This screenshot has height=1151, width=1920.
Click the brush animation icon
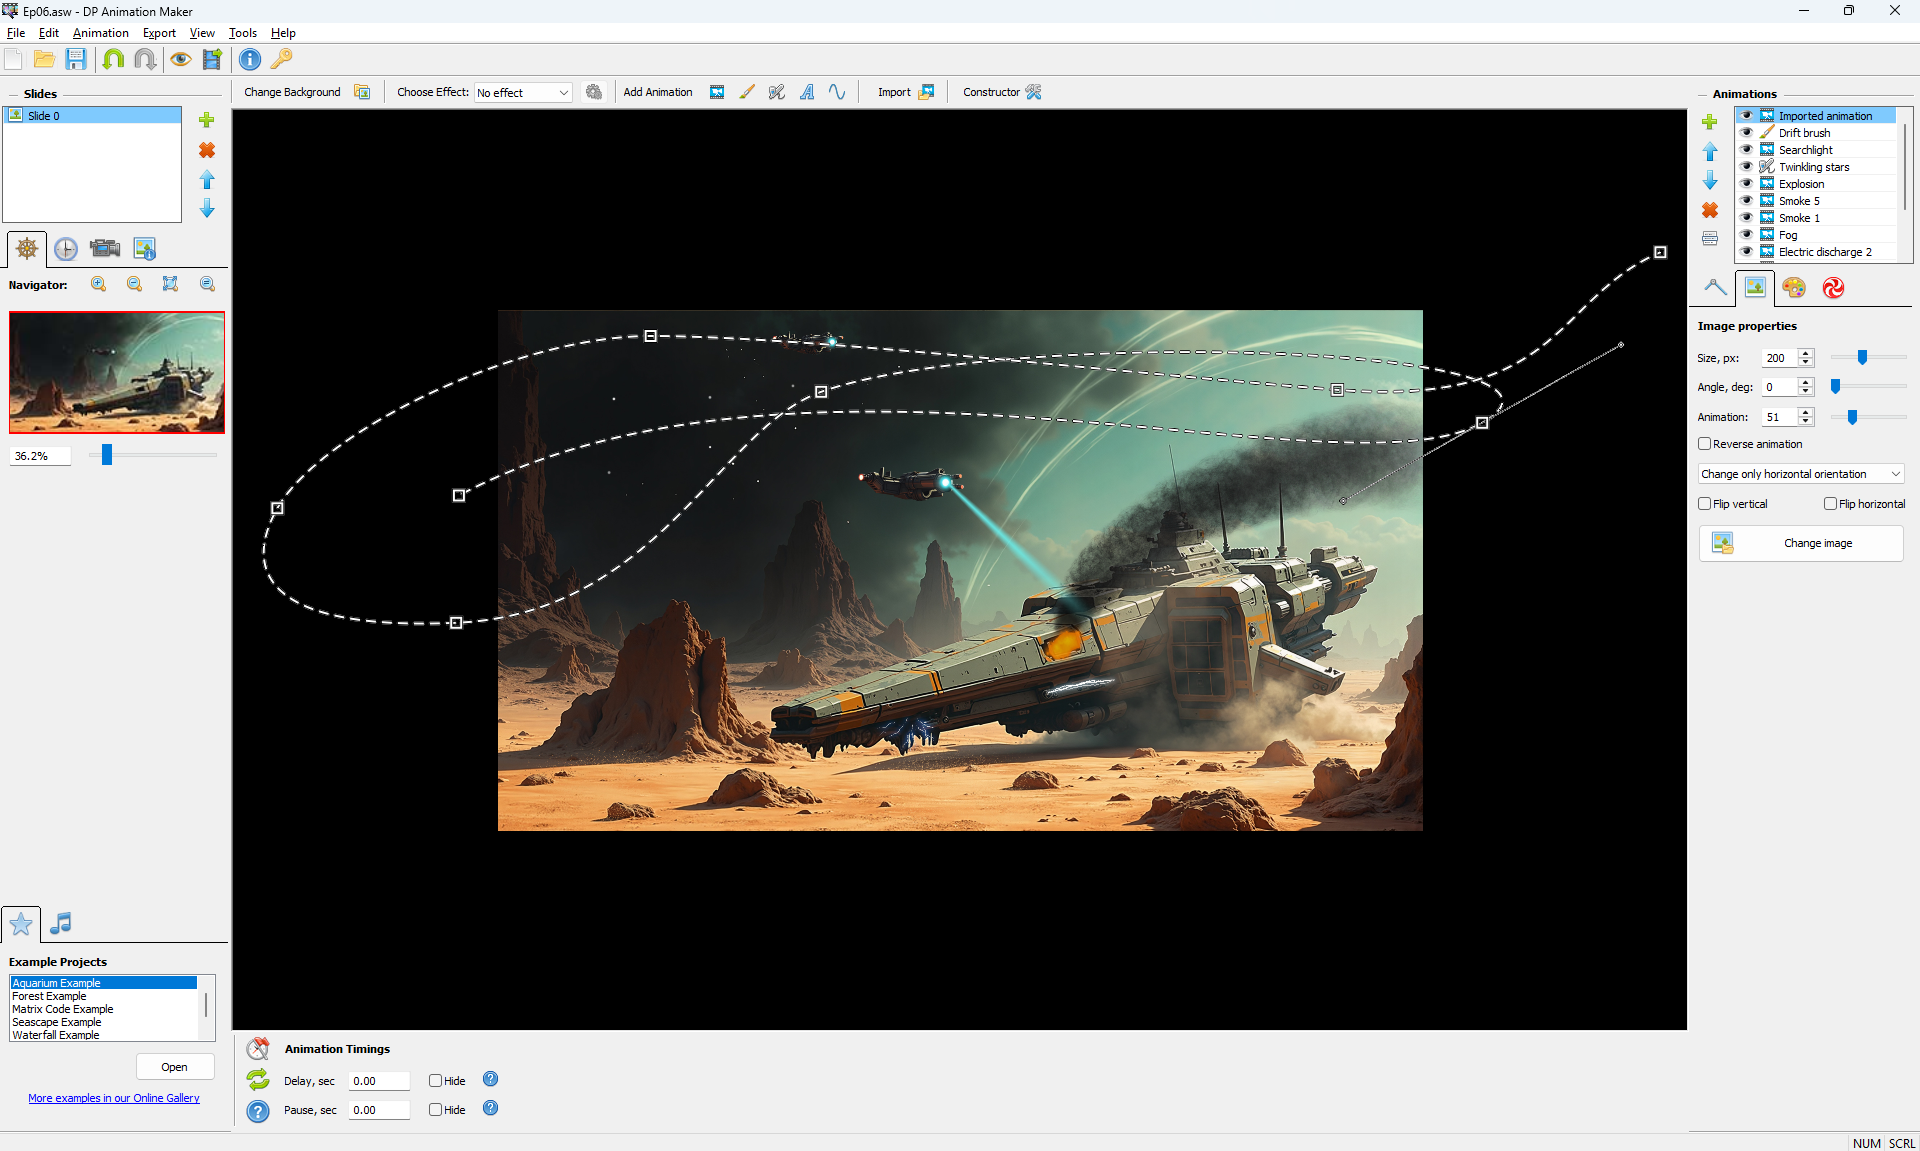click(747, 92)
